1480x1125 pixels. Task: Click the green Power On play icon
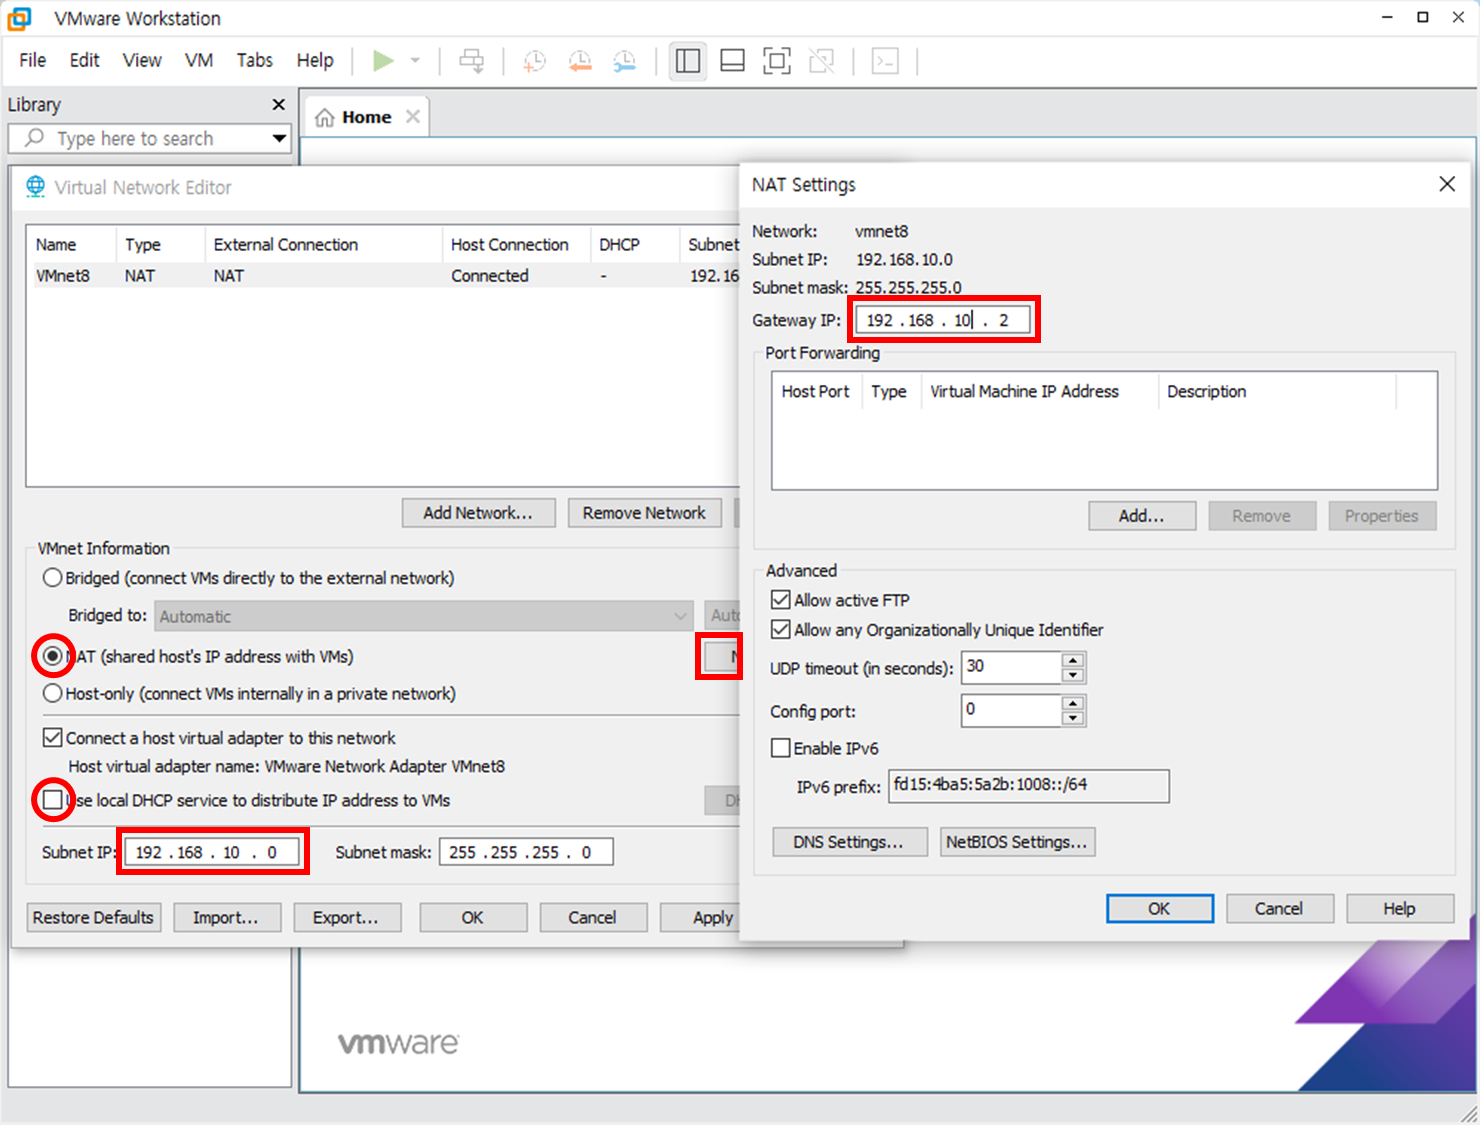pyautogui.click(x=383, y=61)
